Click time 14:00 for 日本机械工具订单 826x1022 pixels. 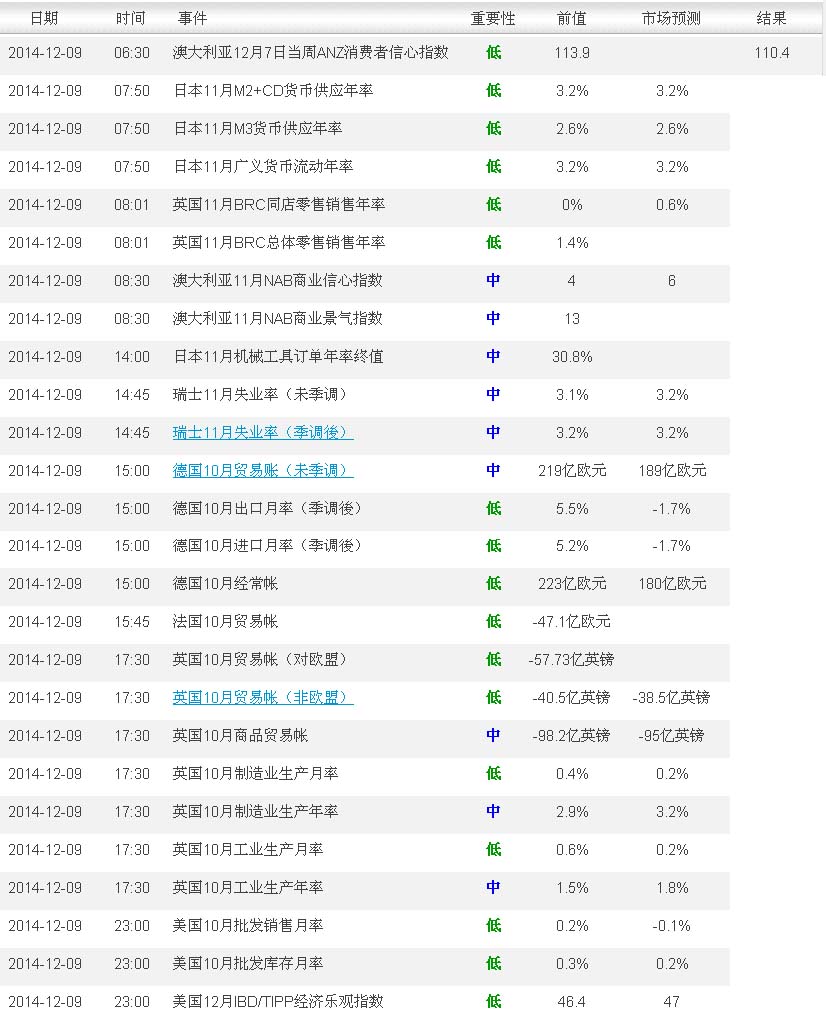[132, 357]
